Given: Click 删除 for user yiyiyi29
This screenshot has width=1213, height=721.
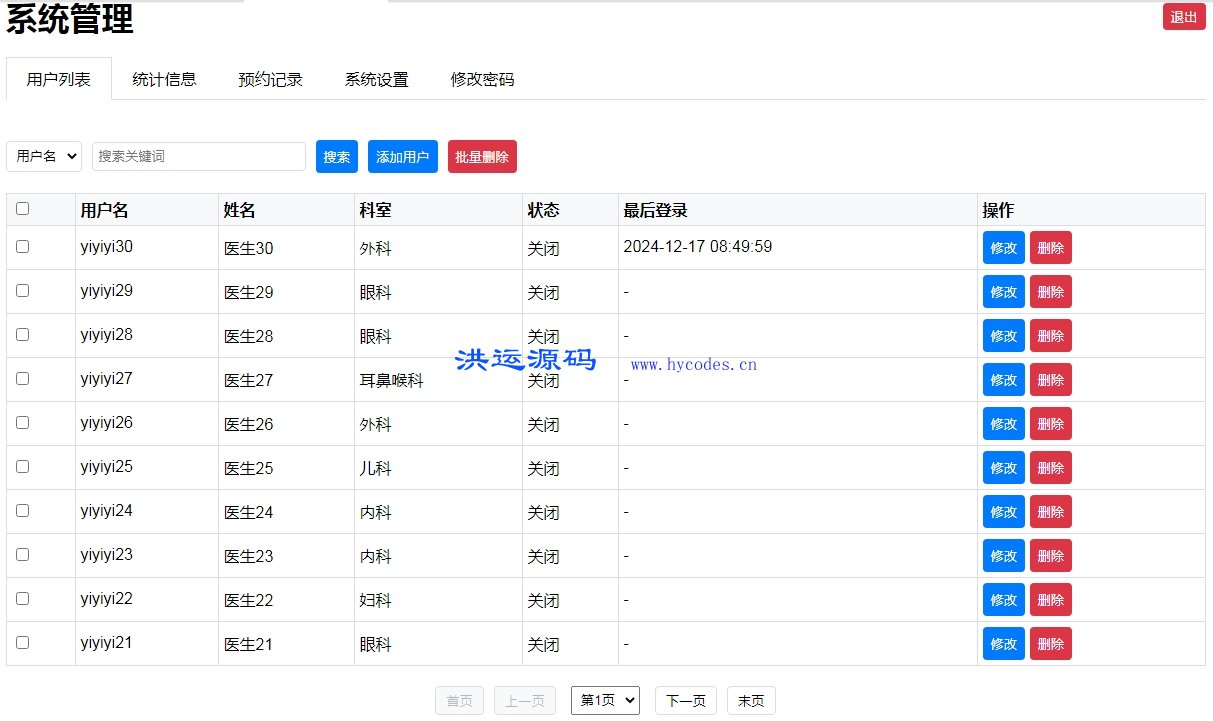Looking at the screenshot, I should pos(1050,291).
